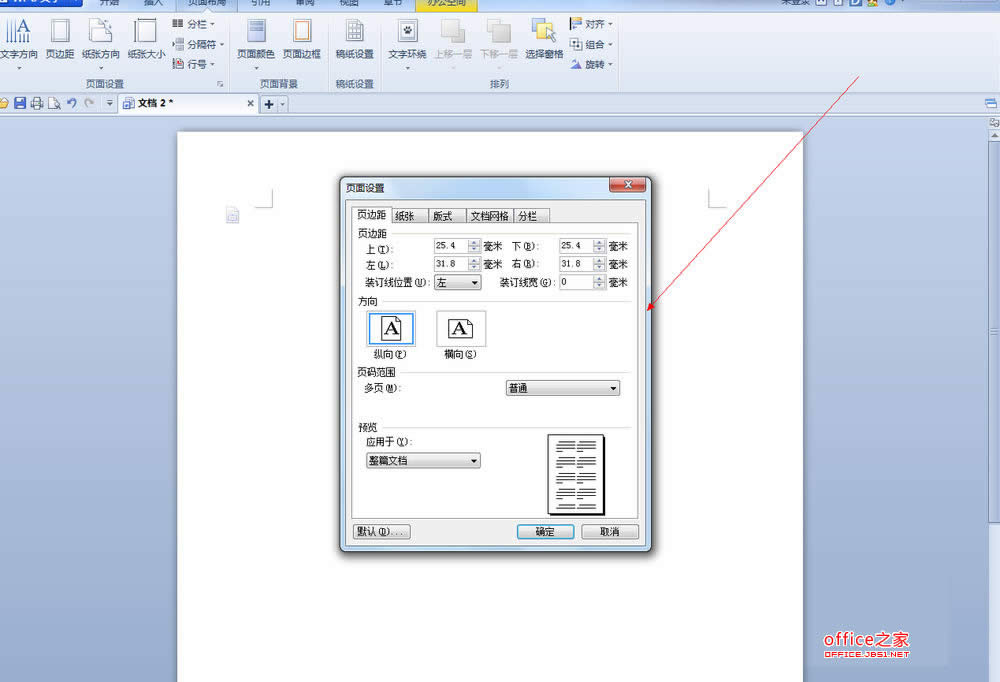Open the quick access toolbar customize arrow
This screenshot has height=682, width=1000.
[x=109, y=103]
